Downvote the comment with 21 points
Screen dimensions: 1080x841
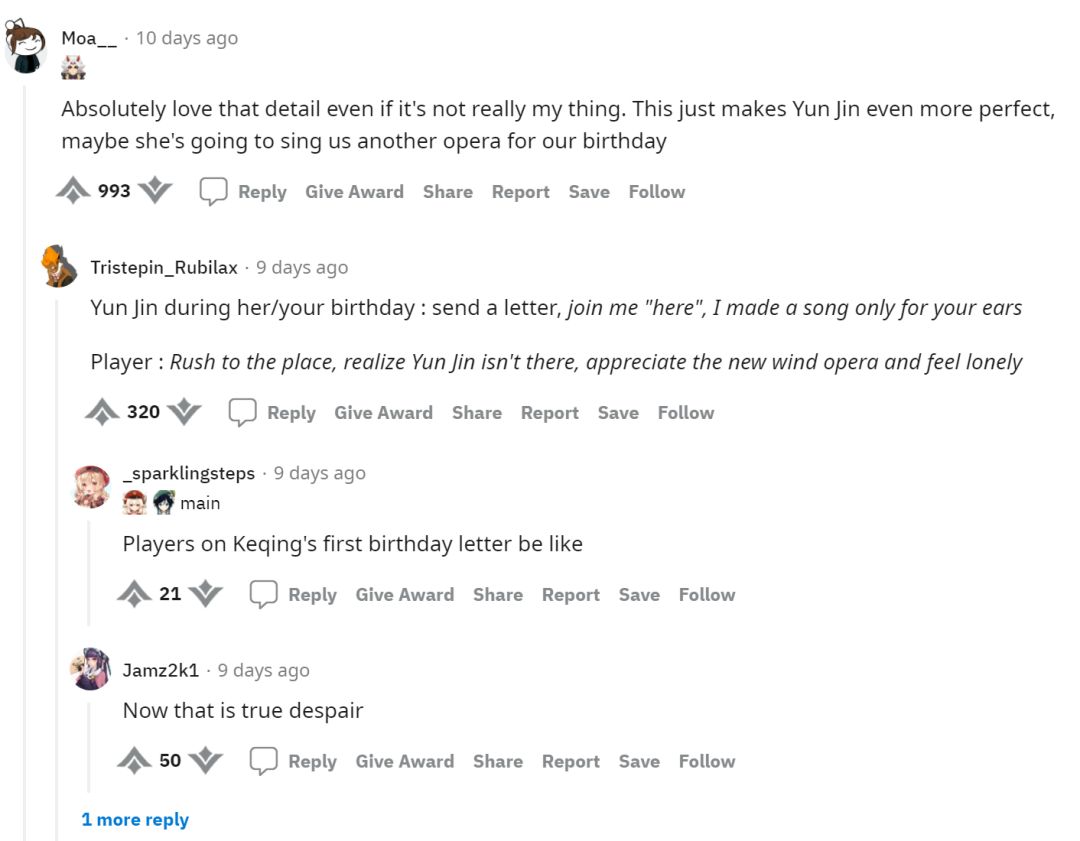[x=206, y=594]
